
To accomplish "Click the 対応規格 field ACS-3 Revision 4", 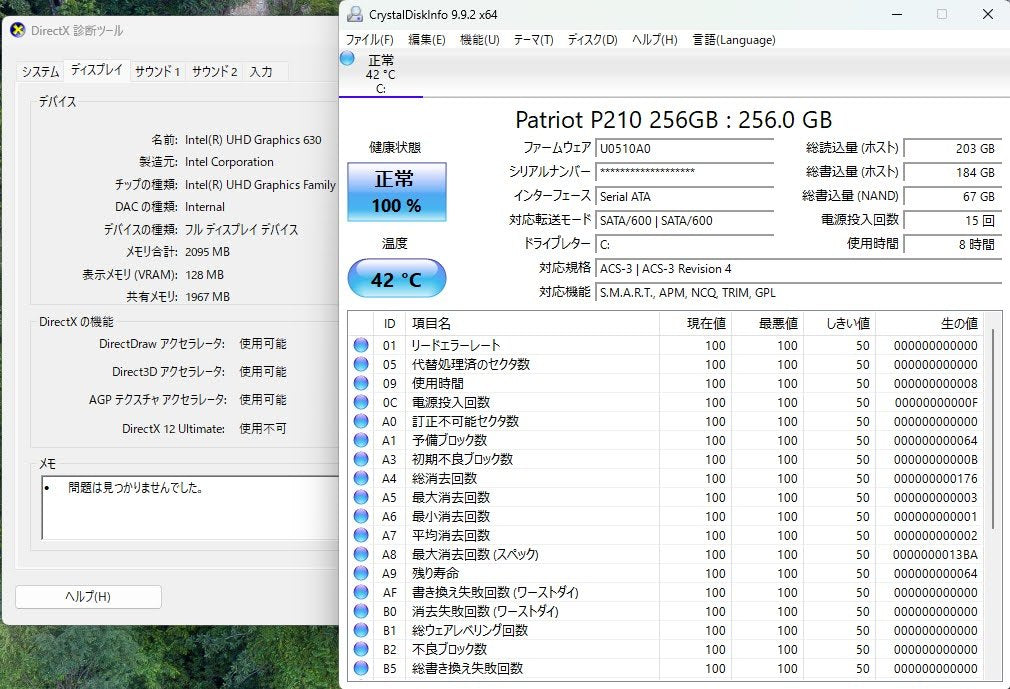I will [799, 269].
